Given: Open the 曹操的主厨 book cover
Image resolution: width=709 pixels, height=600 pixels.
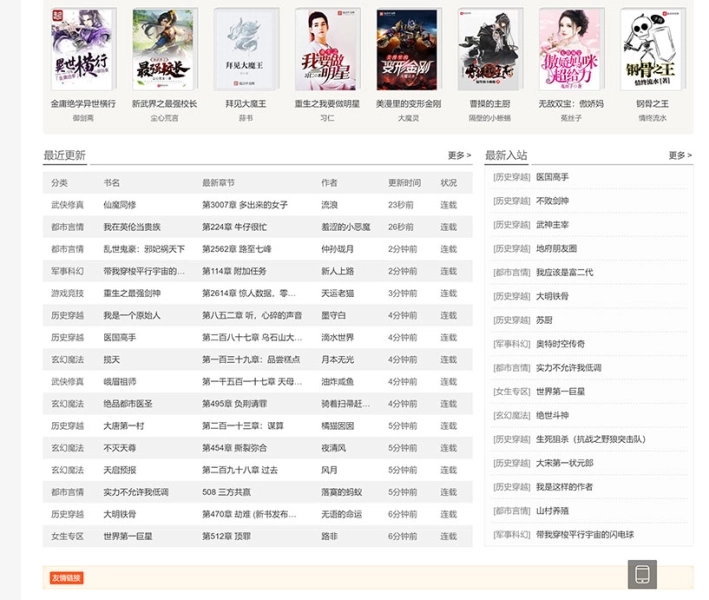Looking at the screenshot, I should [x=489, y=49].
